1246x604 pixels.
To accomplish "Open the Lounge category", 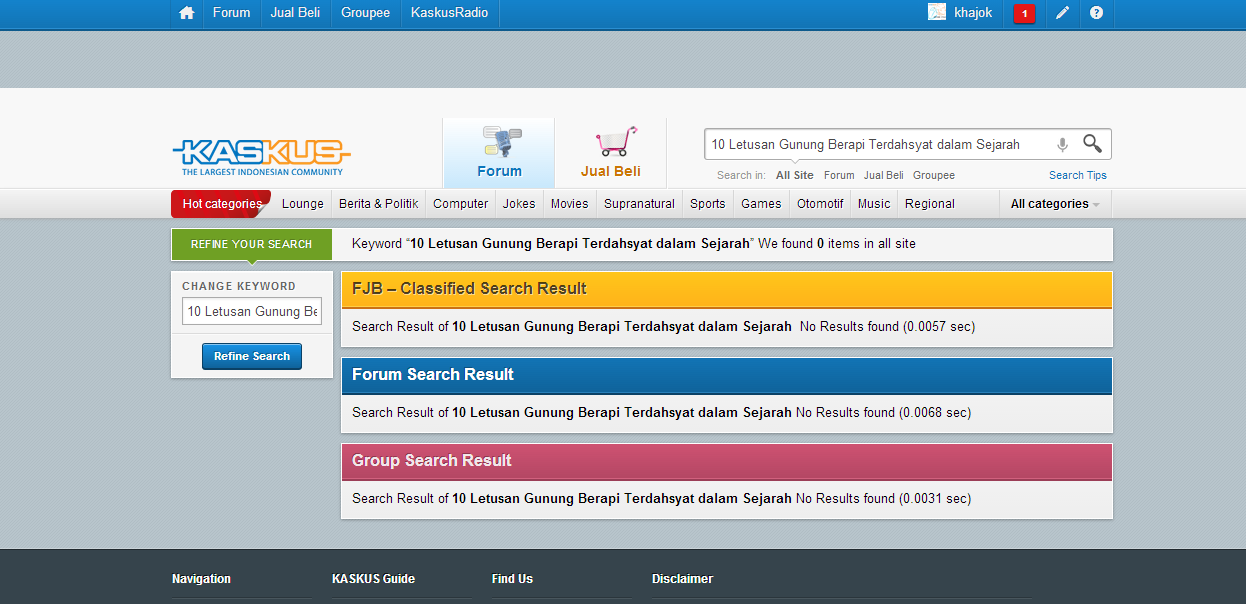I will 303,204.
